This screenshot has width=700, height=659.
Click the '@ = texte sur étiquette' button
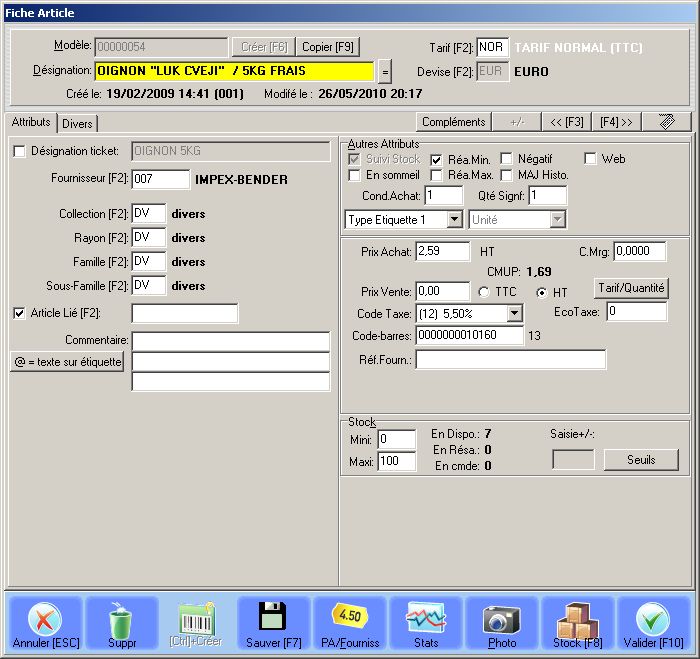click(x=67, y=362)
